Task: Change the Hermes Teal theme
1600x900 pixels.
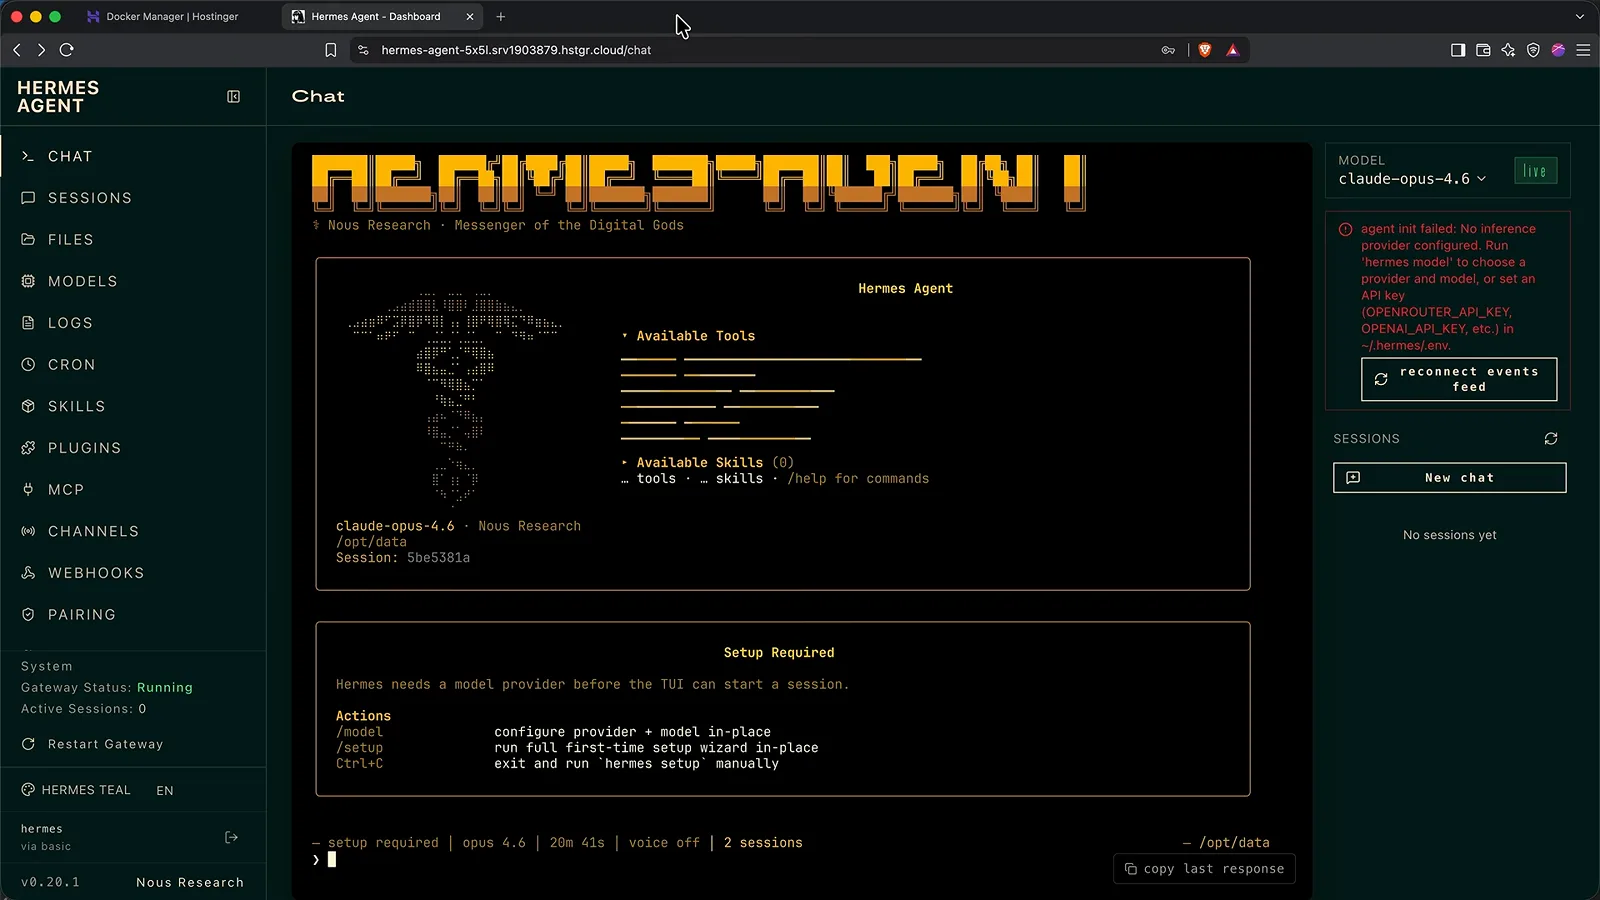Action: click(76, 790)
